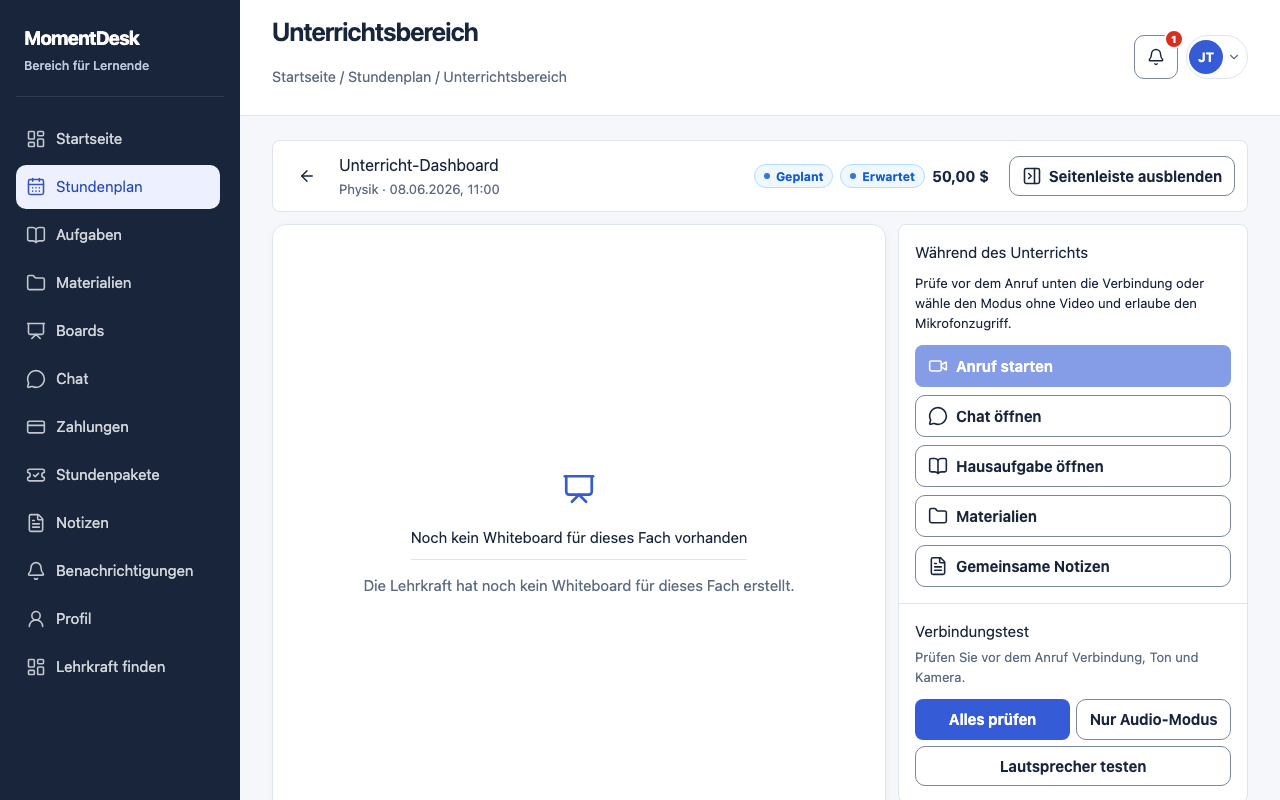This screenshot has width=1280, height=800.
Task: Click the MomentDesk logo text
Action: (x=82, y=38)
